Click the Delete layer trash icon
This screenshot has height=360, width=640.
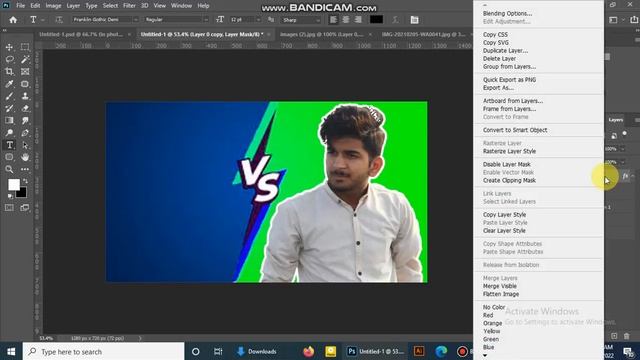tap(627, 336)
